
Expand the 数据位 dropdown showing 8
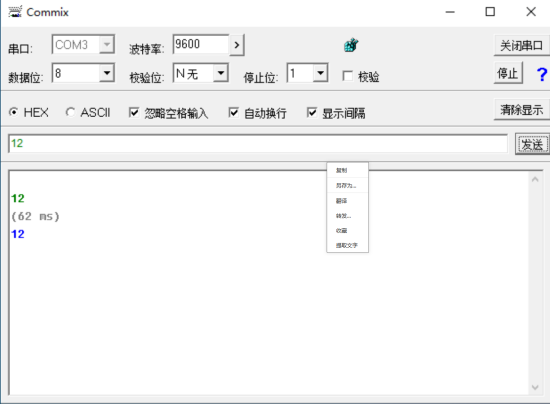106,73
